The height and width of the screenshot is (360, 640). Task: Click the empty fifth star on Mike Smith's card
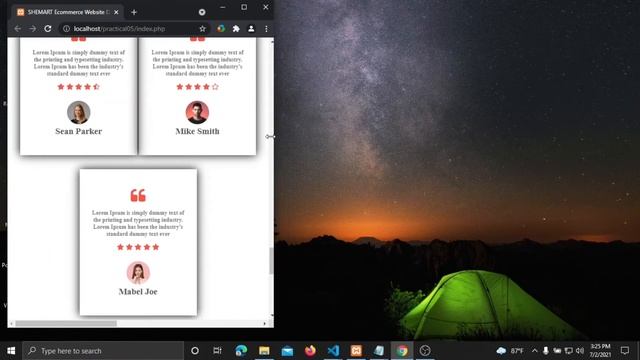click(x=215, y=87)
